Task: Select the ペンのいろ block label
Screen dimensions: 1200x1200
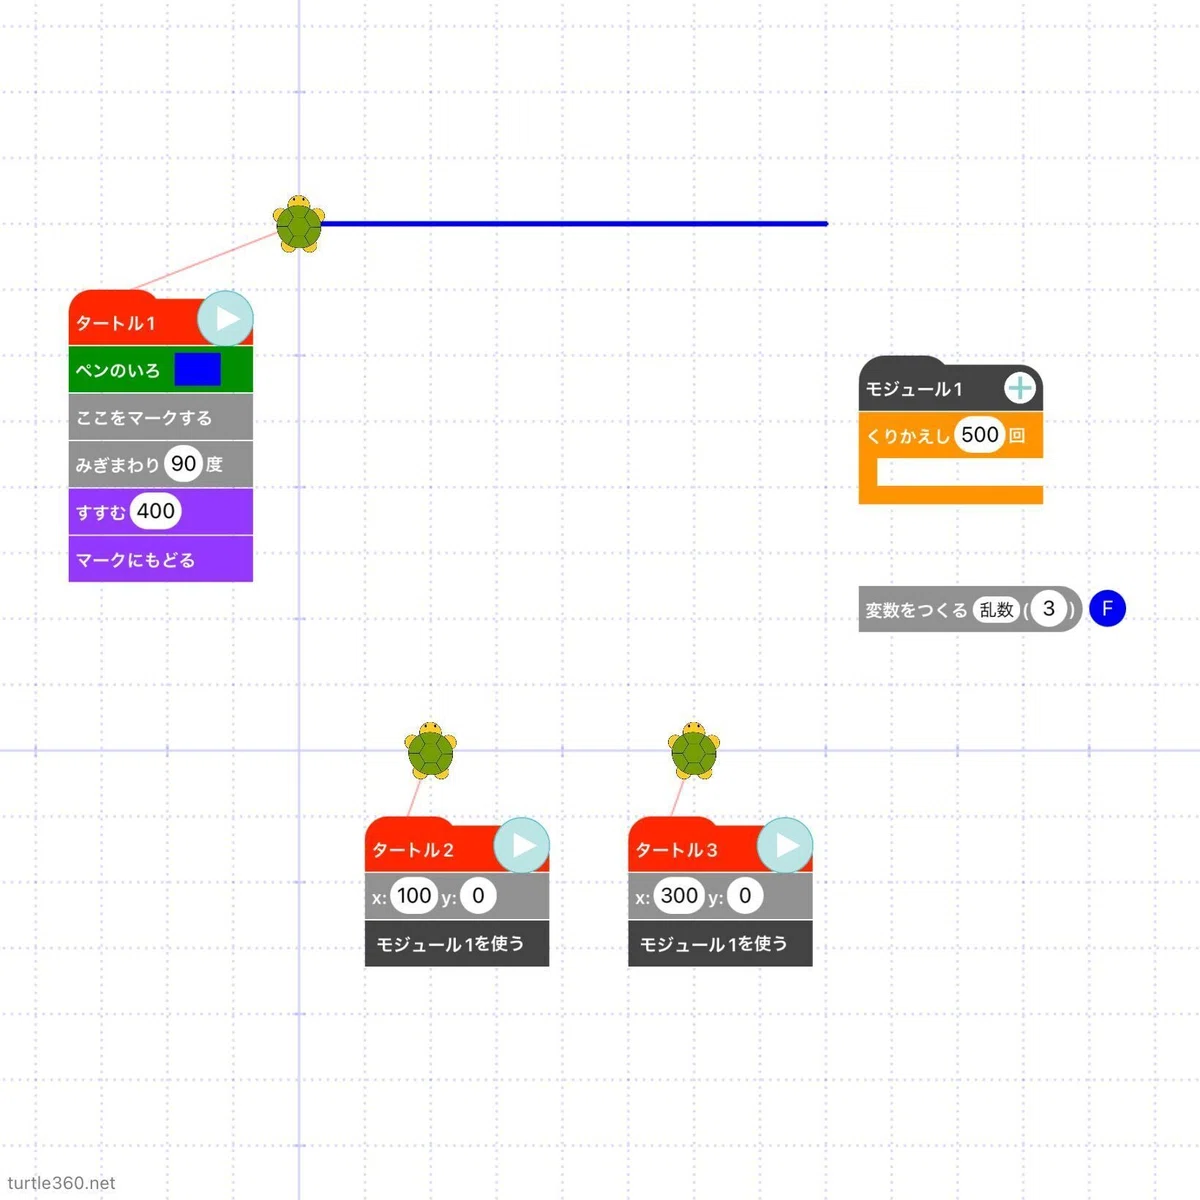Action: click(x=118, y=370)
